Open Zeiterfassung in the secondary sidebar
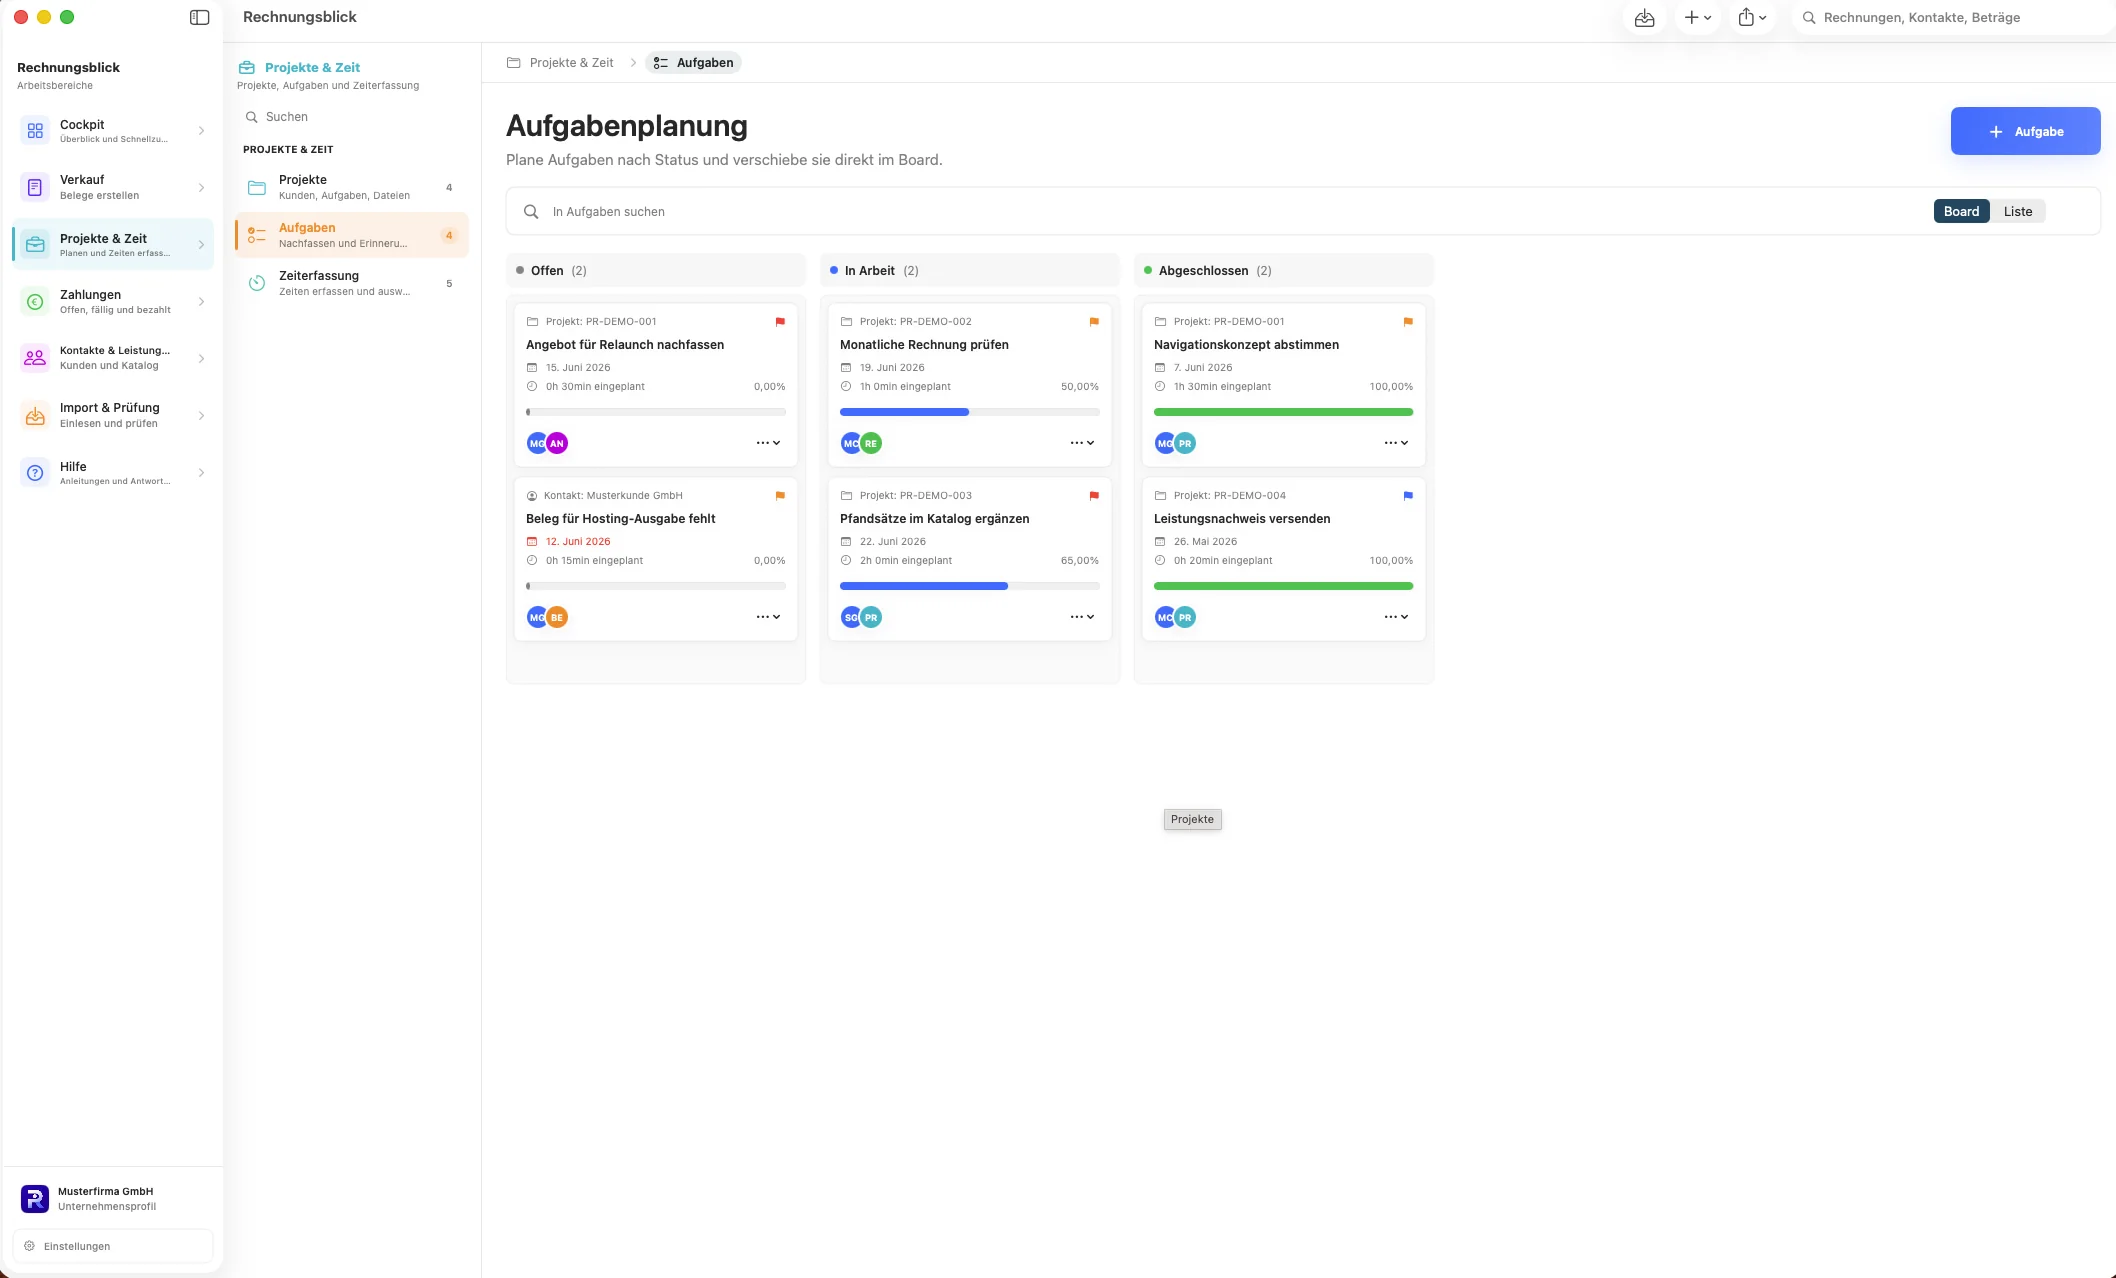This screenshot has width=2116, height=1278. [x=351, y=283]
